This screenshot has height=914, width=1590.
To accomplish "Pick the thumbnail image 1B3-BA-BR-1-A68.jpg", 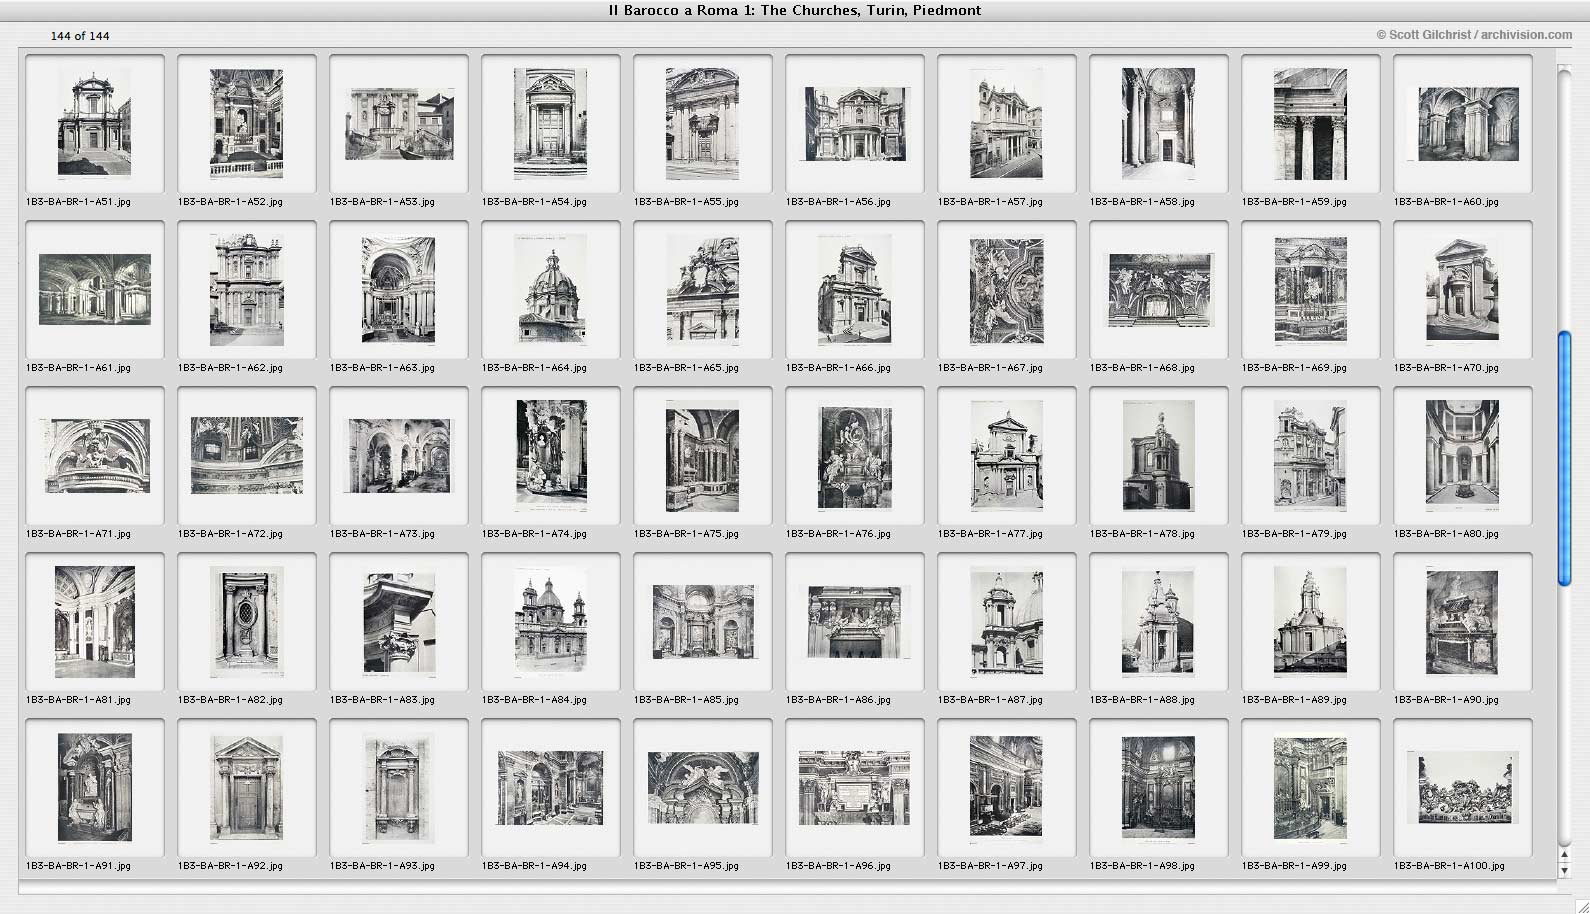I will tap(1159, 290).
